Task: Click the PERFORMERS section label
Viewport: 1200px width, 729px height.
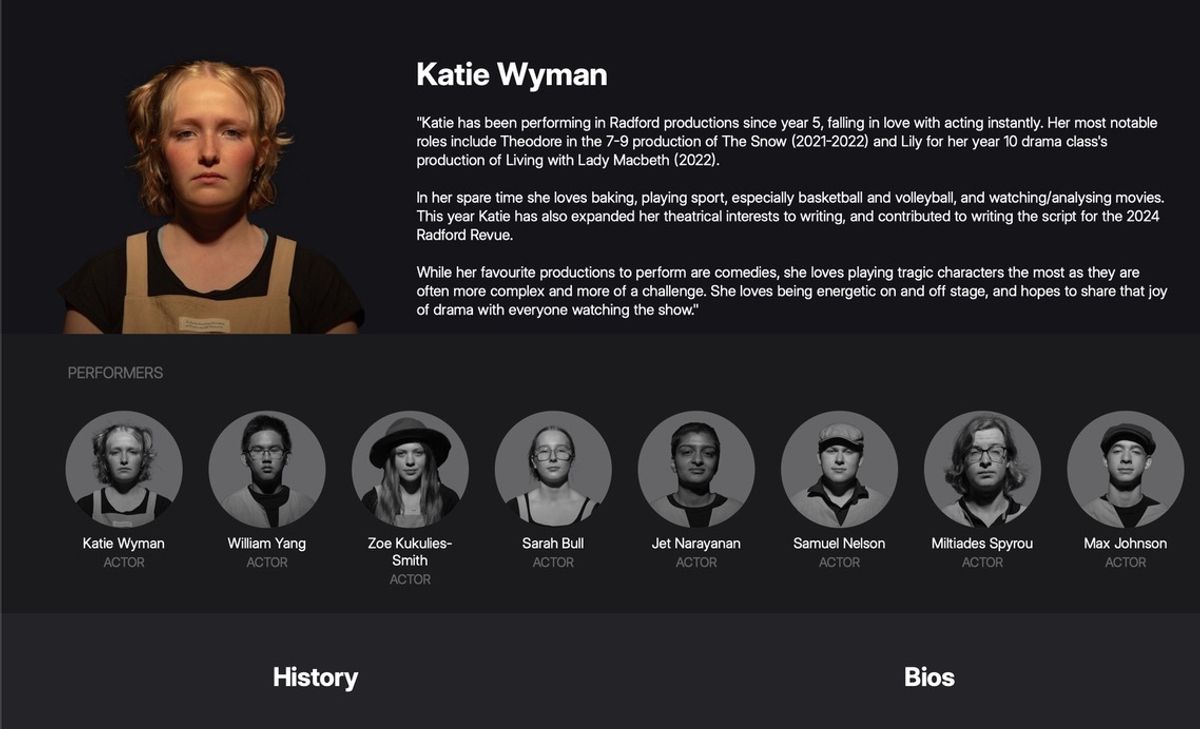Action: [115, 373]
